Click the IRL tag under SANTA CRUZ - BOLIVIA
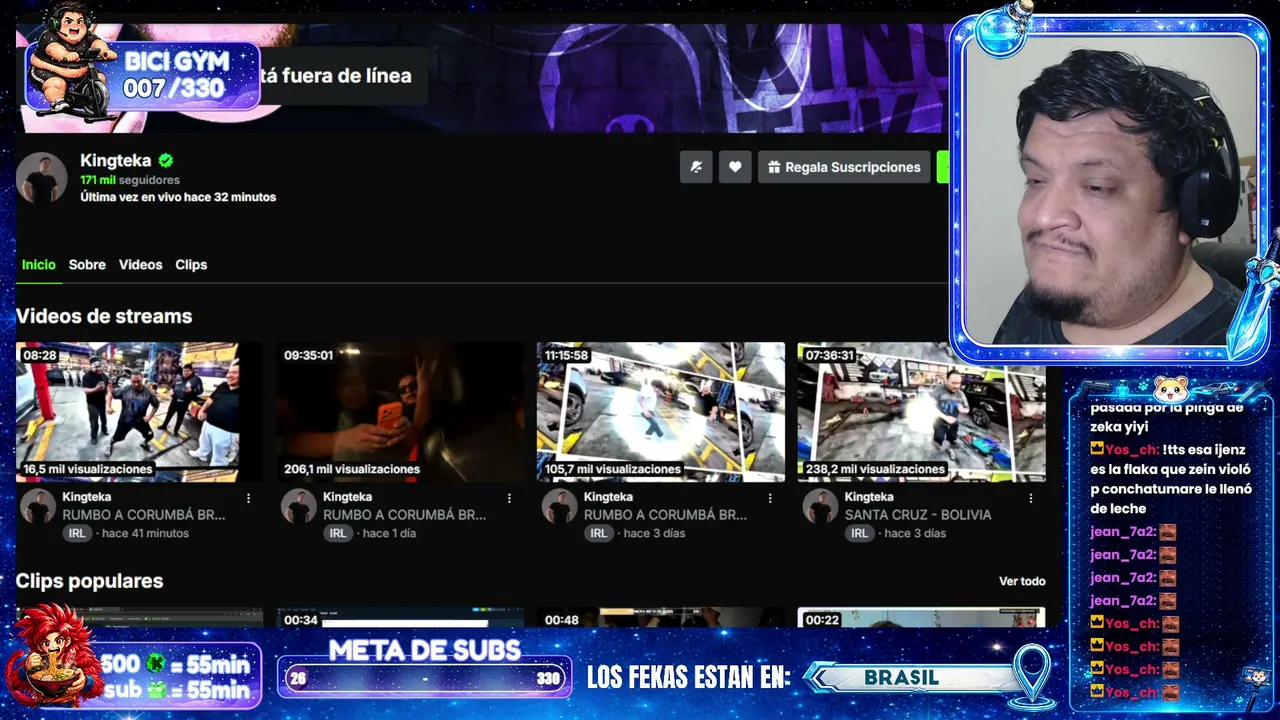The image size is (1280, 720). (860, 534)
